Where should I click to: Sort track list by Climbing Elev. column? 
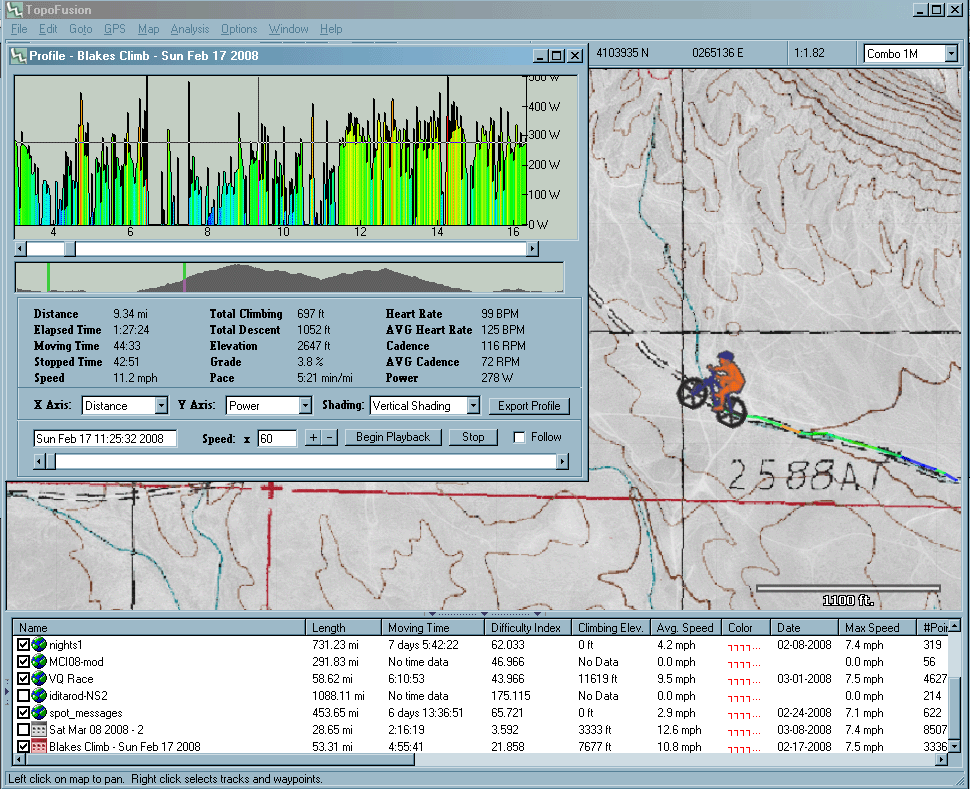tap(611, 627)
